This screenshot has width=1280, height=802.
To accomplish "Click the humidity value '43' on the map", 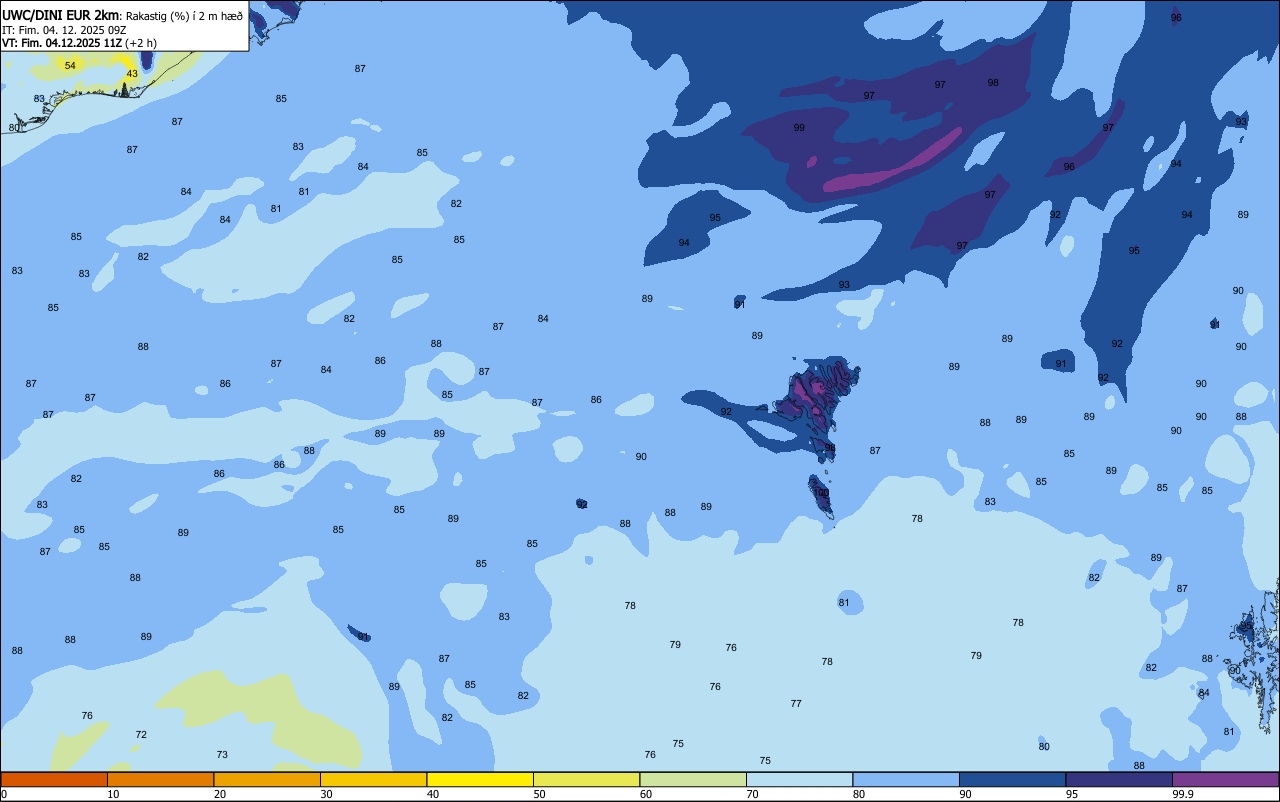I will point(132,74).
